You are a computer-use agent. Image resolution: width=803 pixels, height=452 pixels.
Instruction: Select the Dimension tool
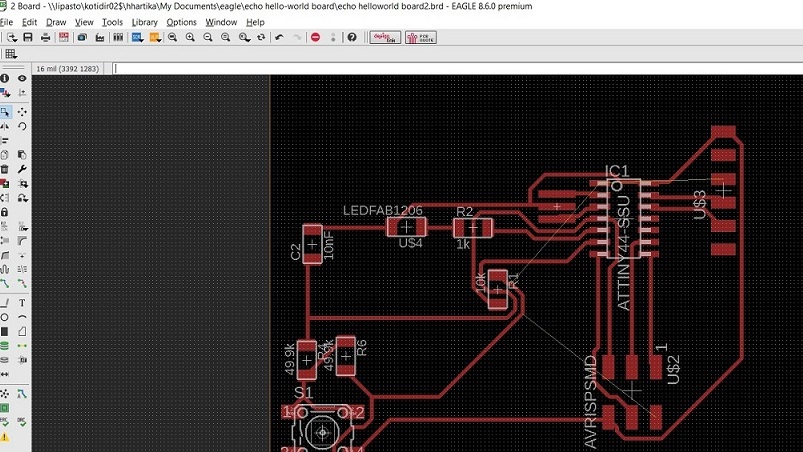[x=5, y=374]
